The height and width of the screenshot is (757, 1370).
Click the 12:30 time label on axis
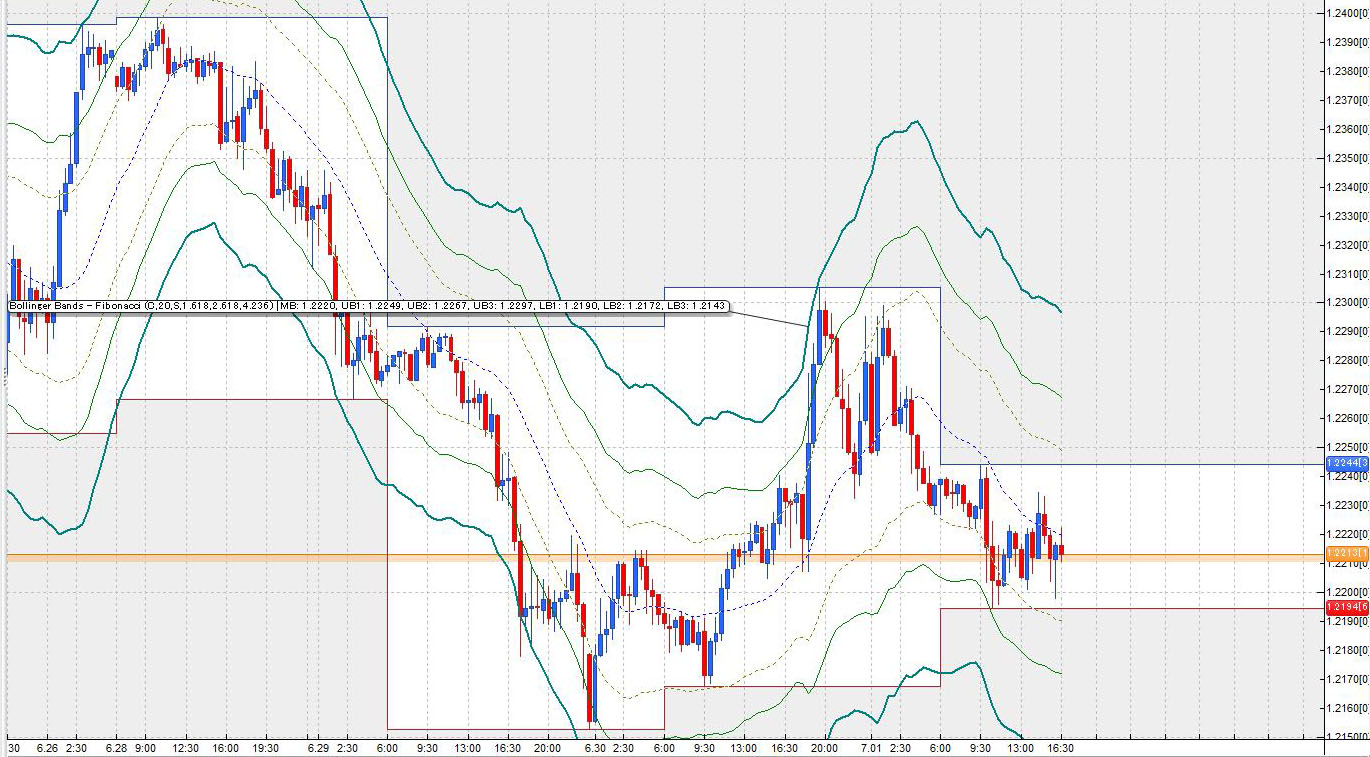point(185,748)
